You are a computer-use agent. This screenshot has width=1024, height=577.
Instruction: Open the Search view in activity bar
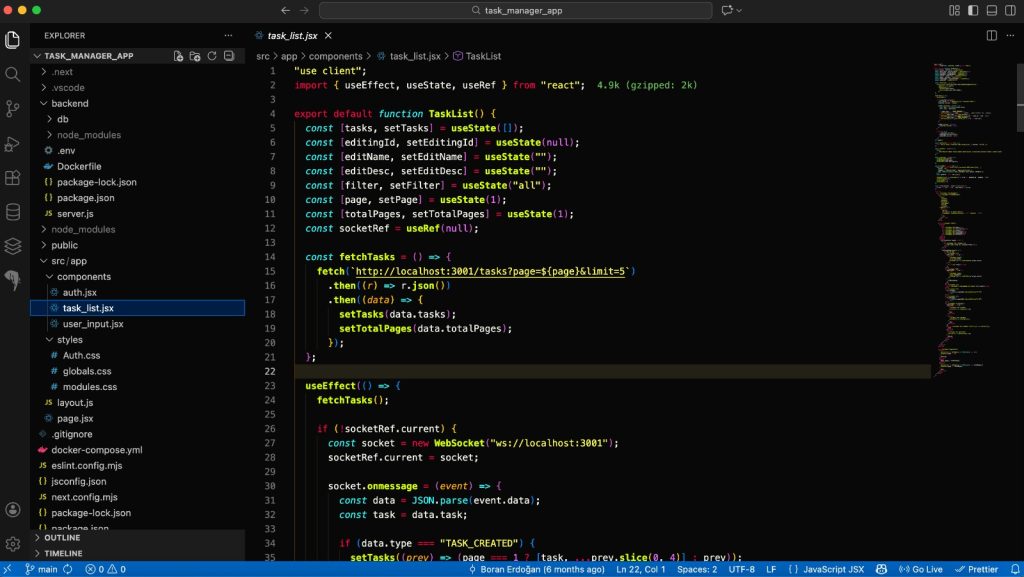[13, 74]
